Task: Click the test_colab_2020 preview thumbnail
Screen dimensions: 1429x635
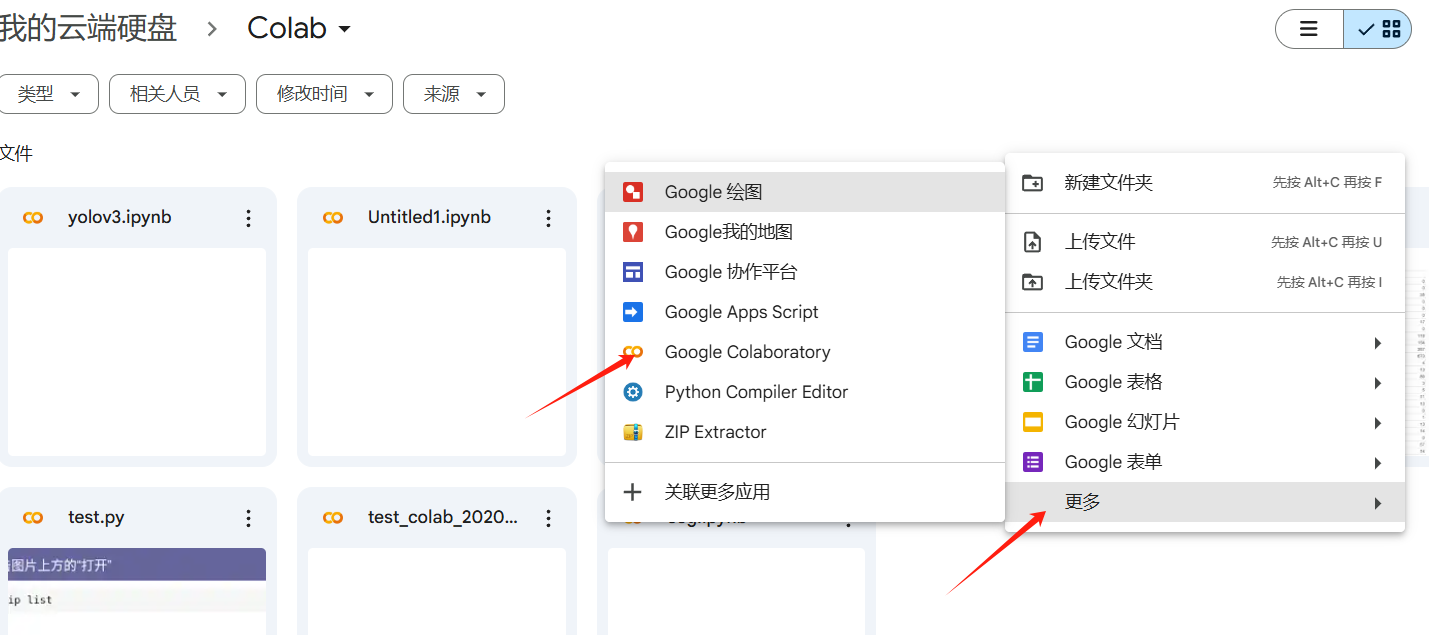Action: (437, 591)
